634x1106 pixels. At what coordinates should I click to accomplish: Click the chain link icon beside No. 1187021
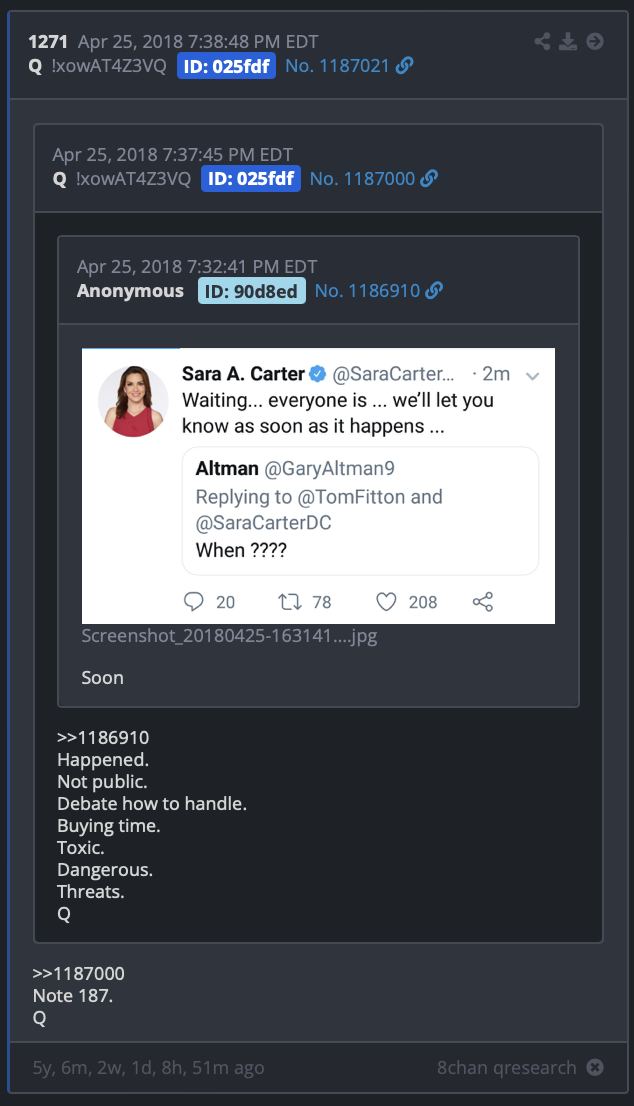pos(404,66)
